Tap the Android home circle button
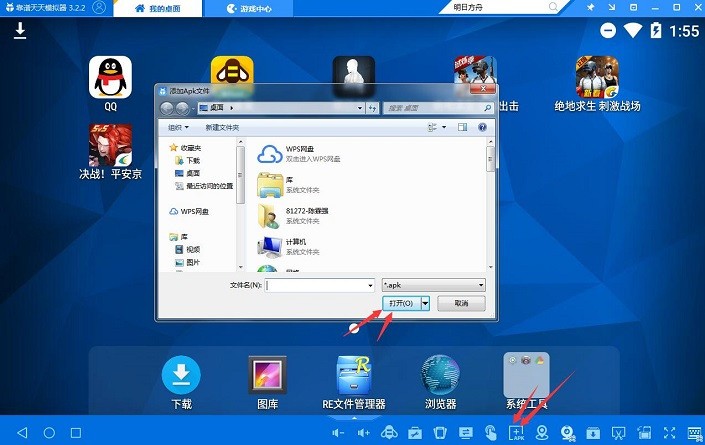705x445 pixels. click(x=49, y=432)
